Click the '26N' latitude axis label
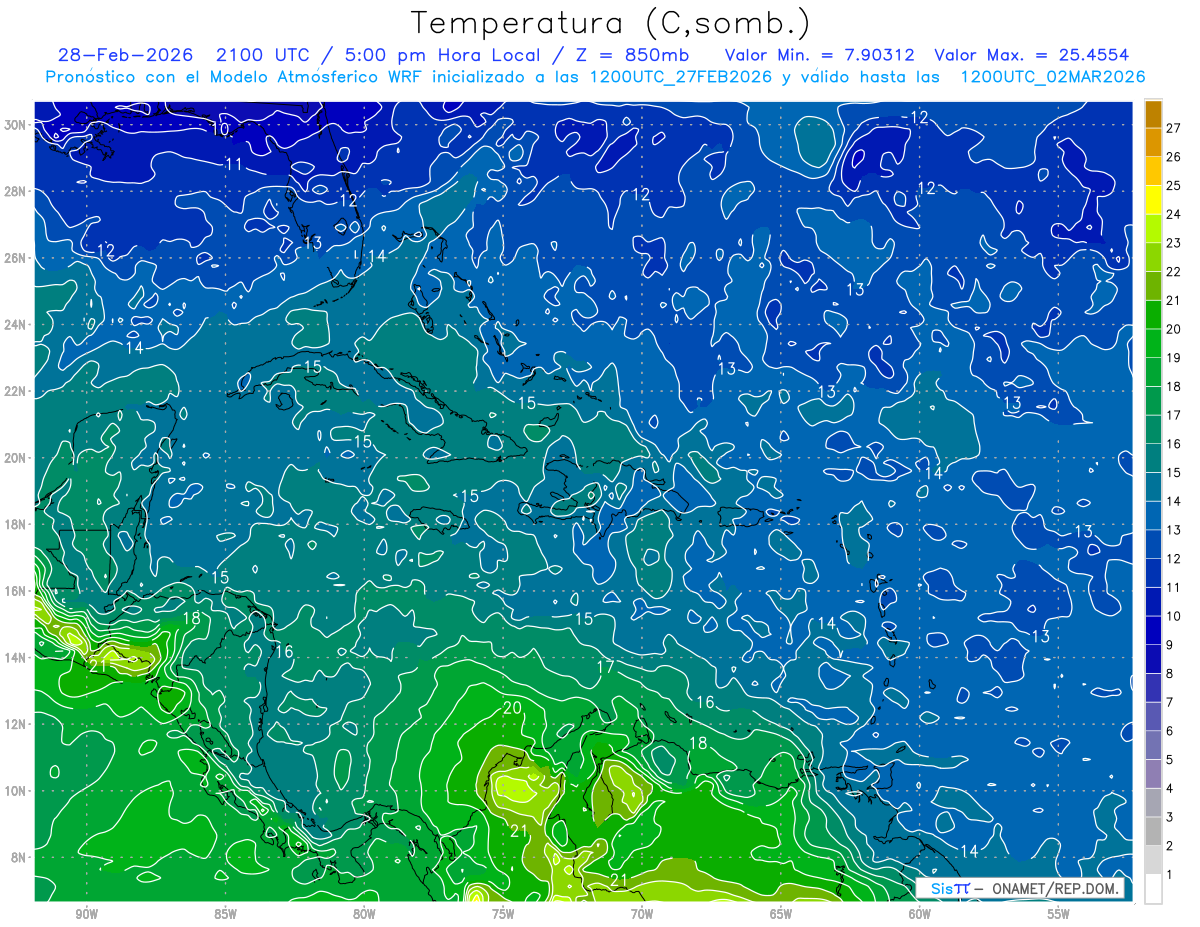Viewport: 1200px width, 927px height. click(16, 258)
